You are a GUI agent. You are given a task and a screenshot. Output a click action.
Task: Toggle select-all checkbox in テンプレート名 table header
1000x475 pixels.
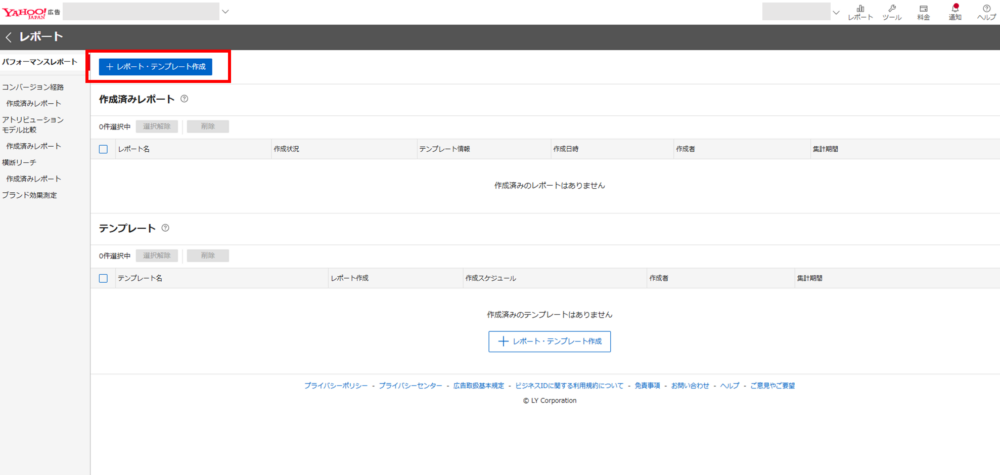point(103,278)
